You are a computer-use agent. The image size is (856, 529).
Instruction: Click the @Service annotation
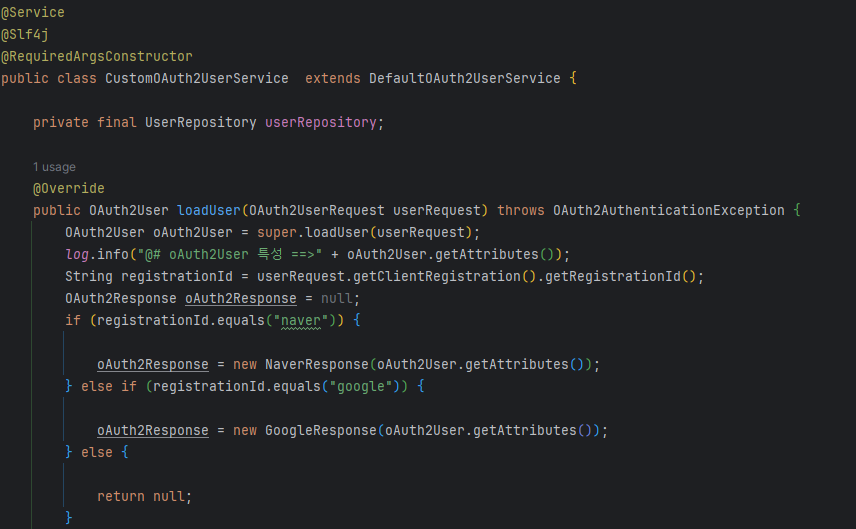pyautogui.click(x=33, y=13)
